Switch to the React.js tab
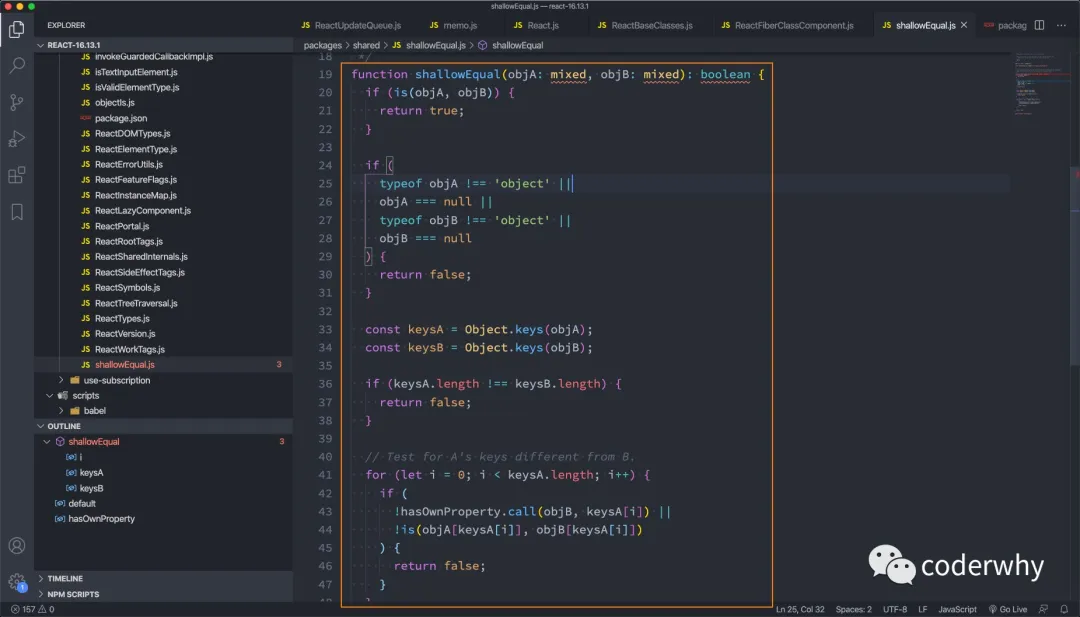 537,25
